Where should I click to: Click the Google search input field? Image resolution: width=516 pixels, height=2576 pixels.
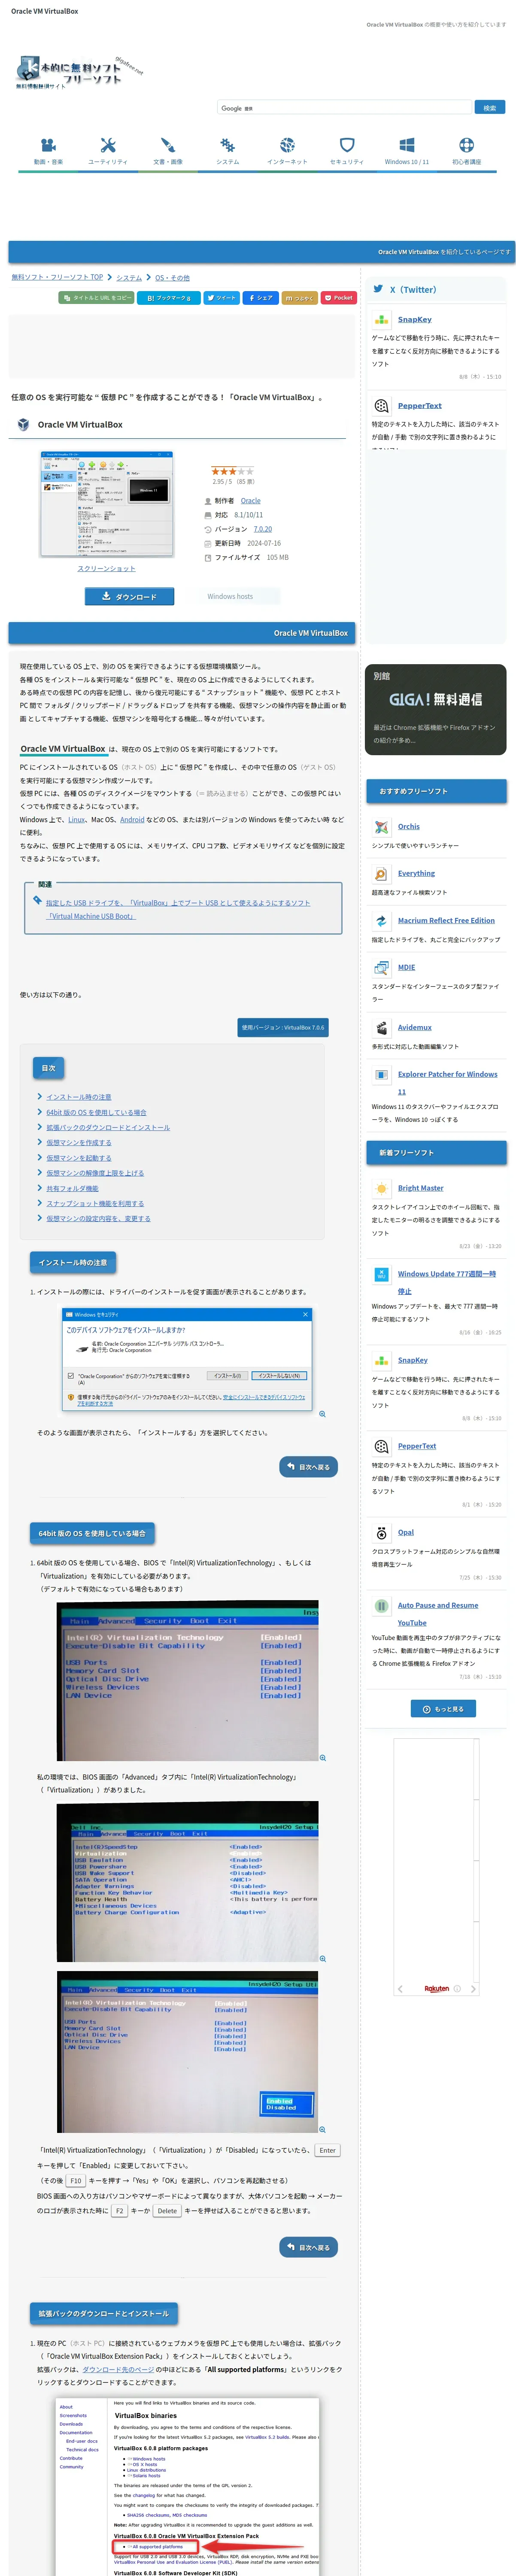pos(344,108)
